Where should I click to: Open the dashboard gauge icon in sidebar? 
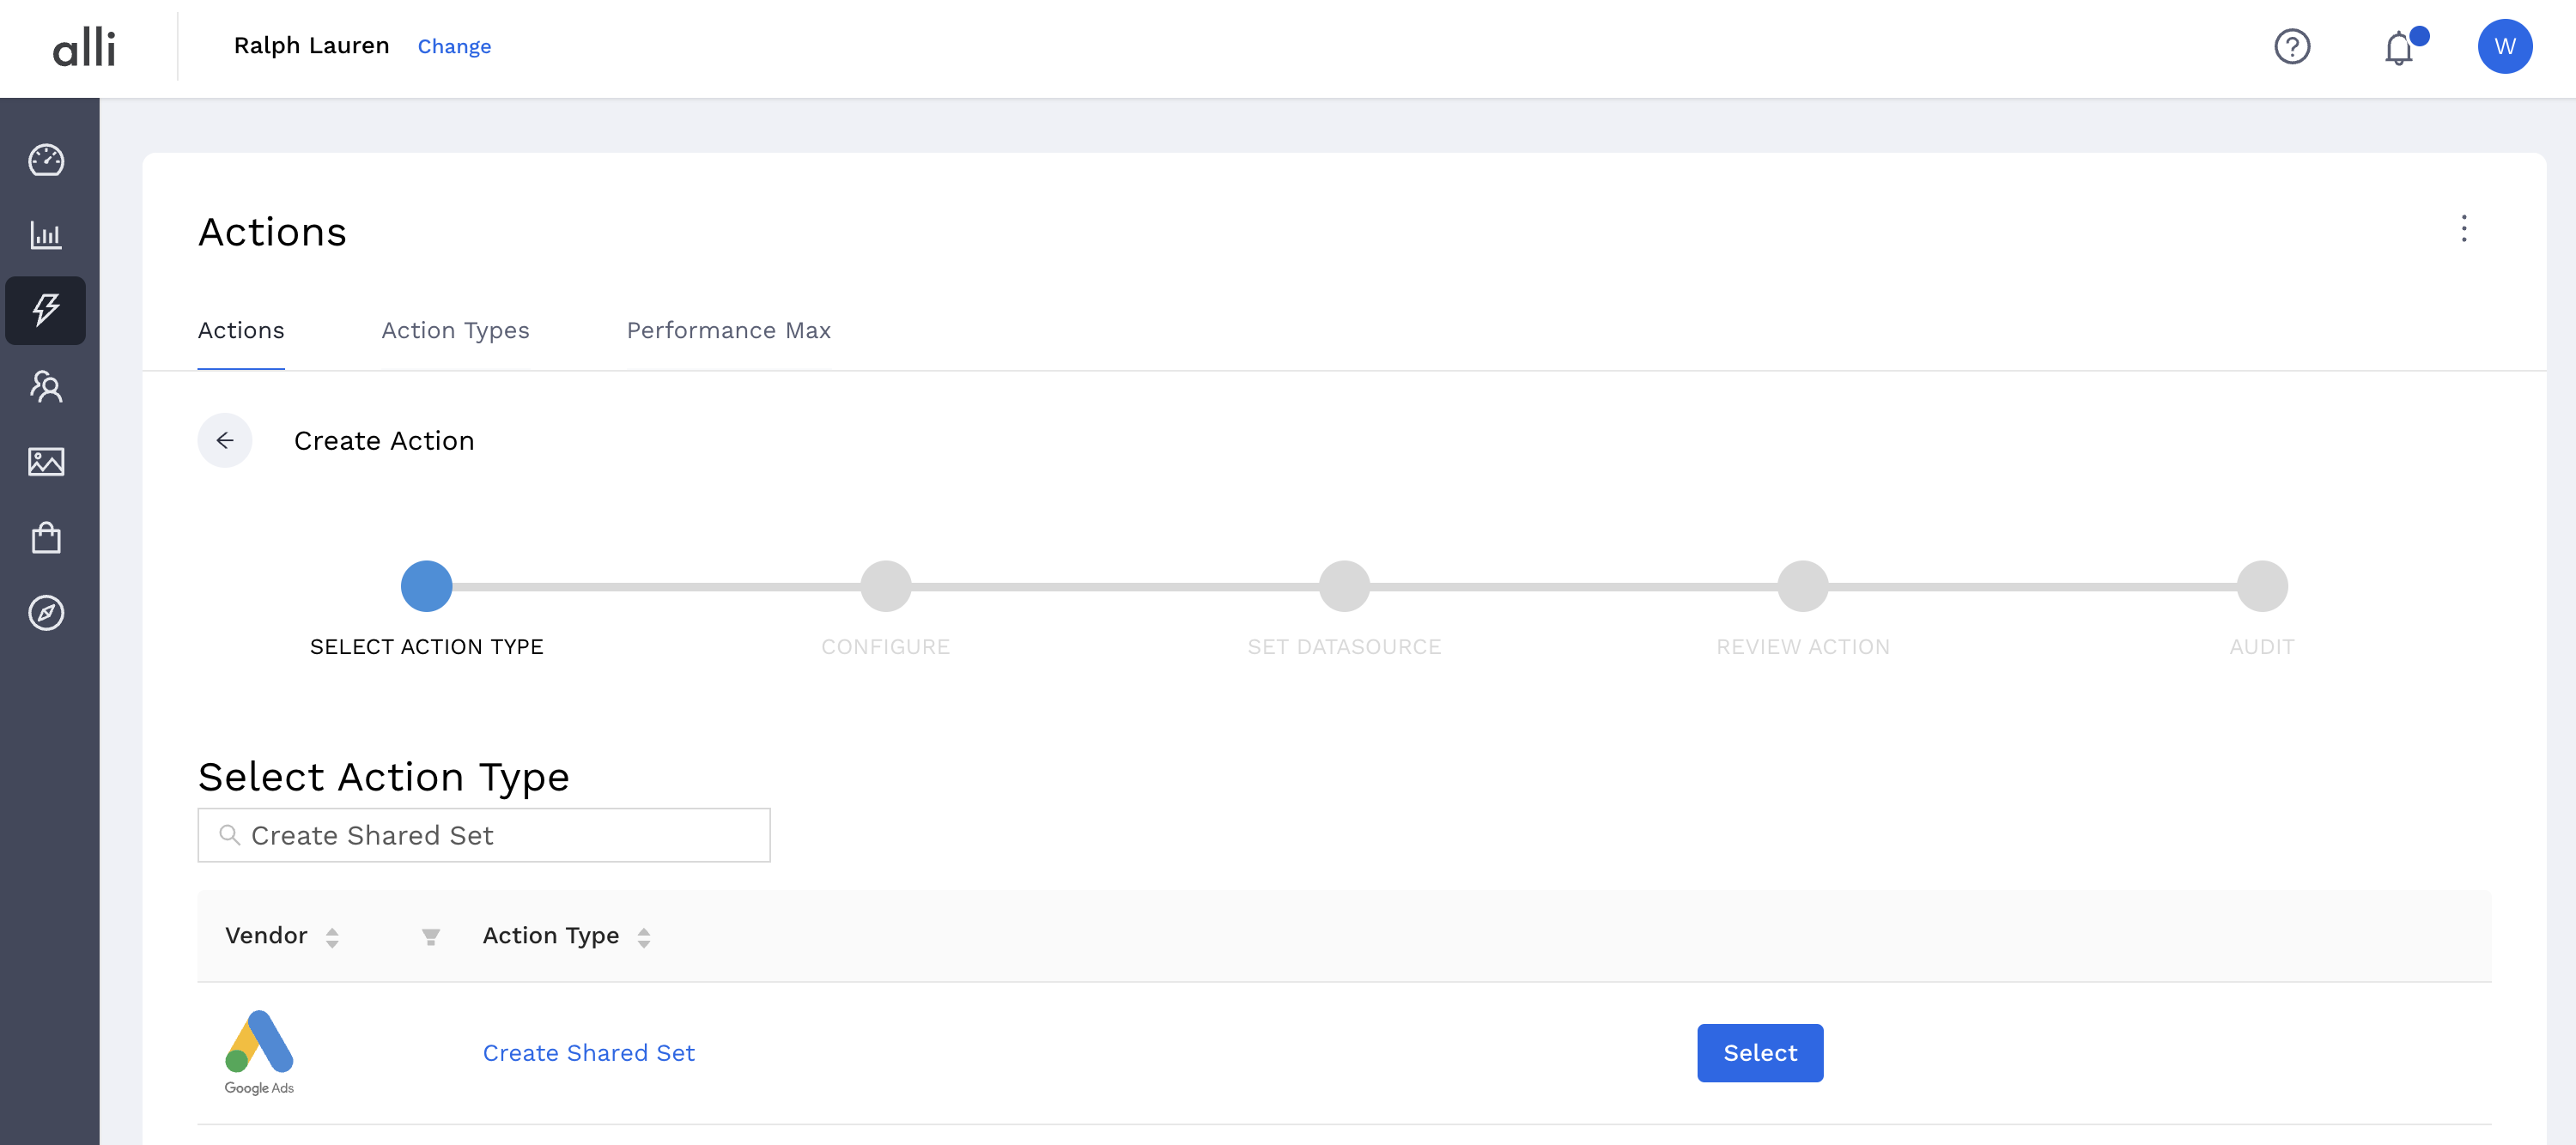click(46, 160)
